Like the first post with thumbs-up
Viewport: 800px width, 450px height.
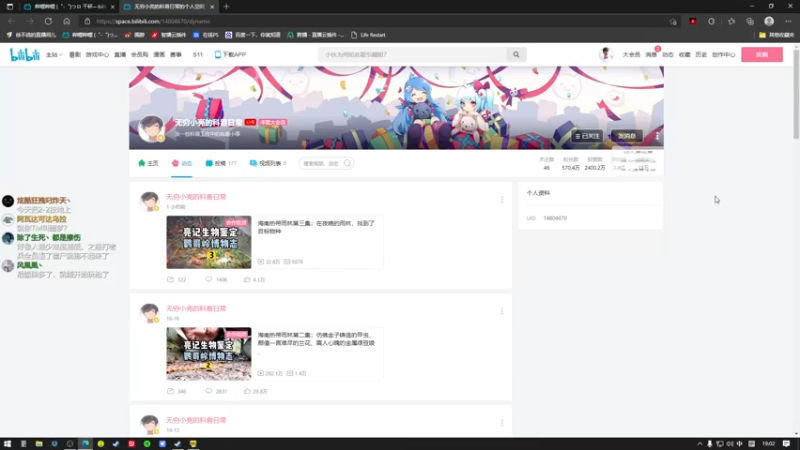[247, 280]
